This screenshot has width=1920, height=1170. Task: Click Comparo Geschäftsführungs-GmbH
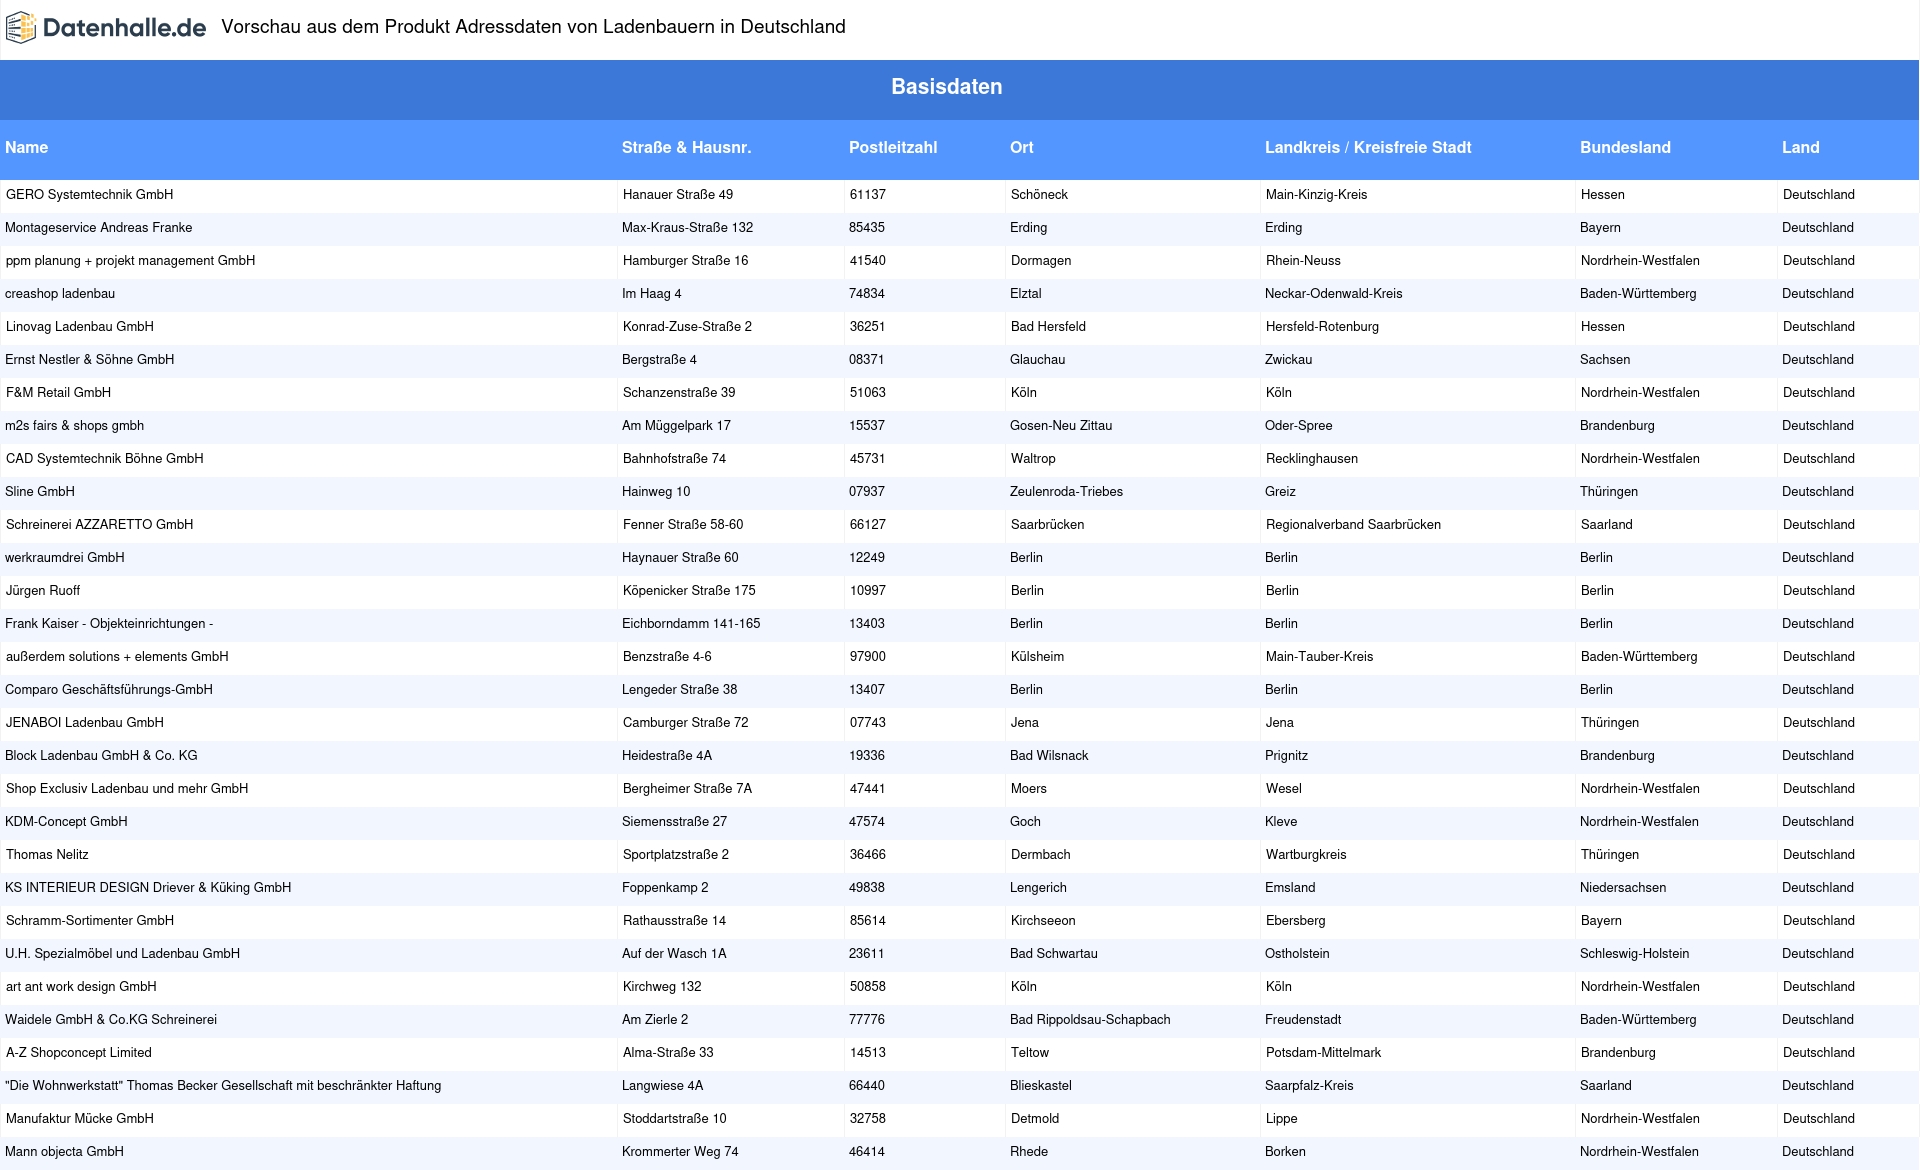tap(109, 689)
